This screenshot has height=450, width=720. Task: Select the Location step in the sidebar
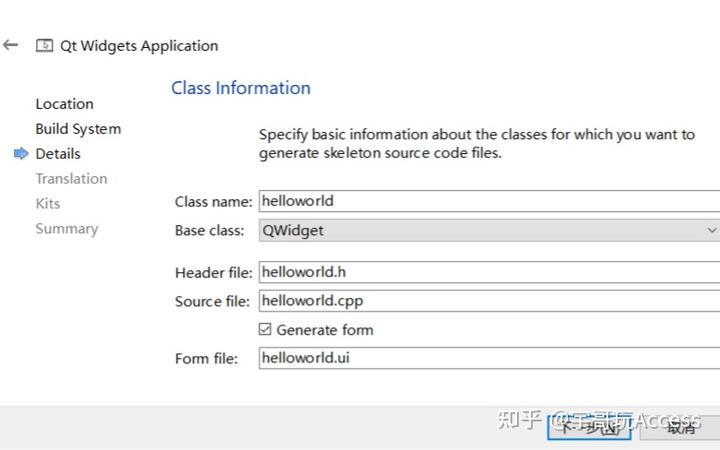pyautogui.click(x=64, y=104)
